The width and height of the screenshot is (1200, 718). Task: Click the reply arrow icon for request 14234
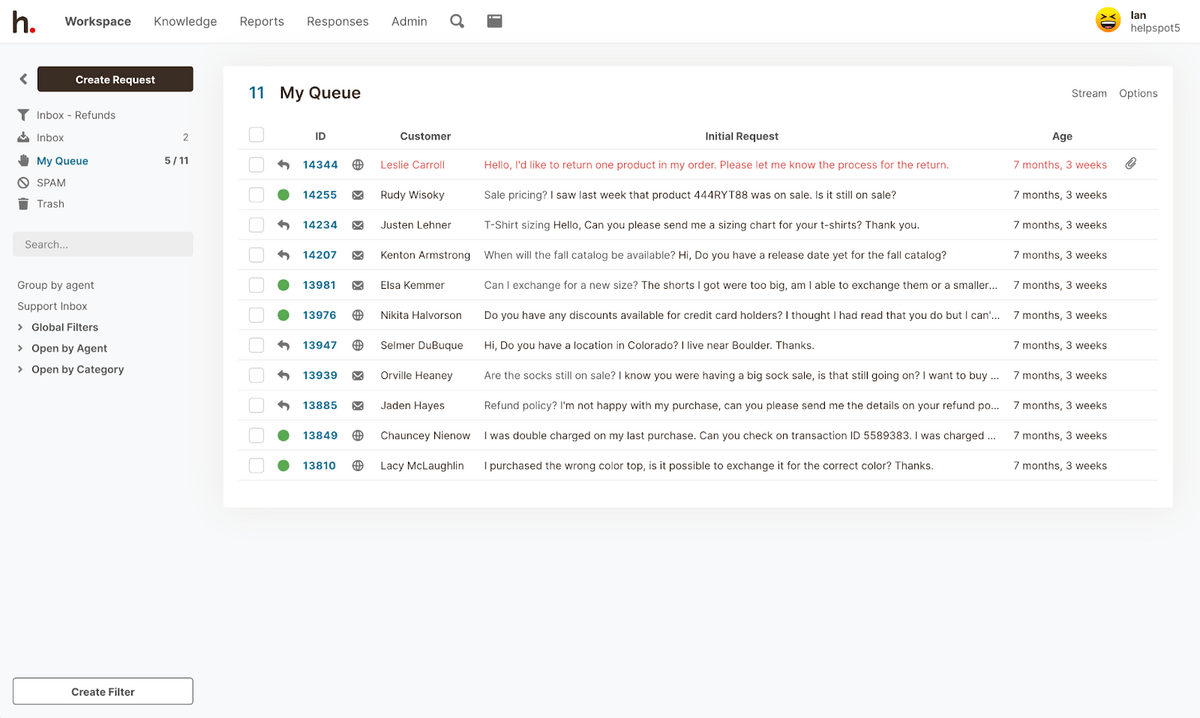coord(283,225)
